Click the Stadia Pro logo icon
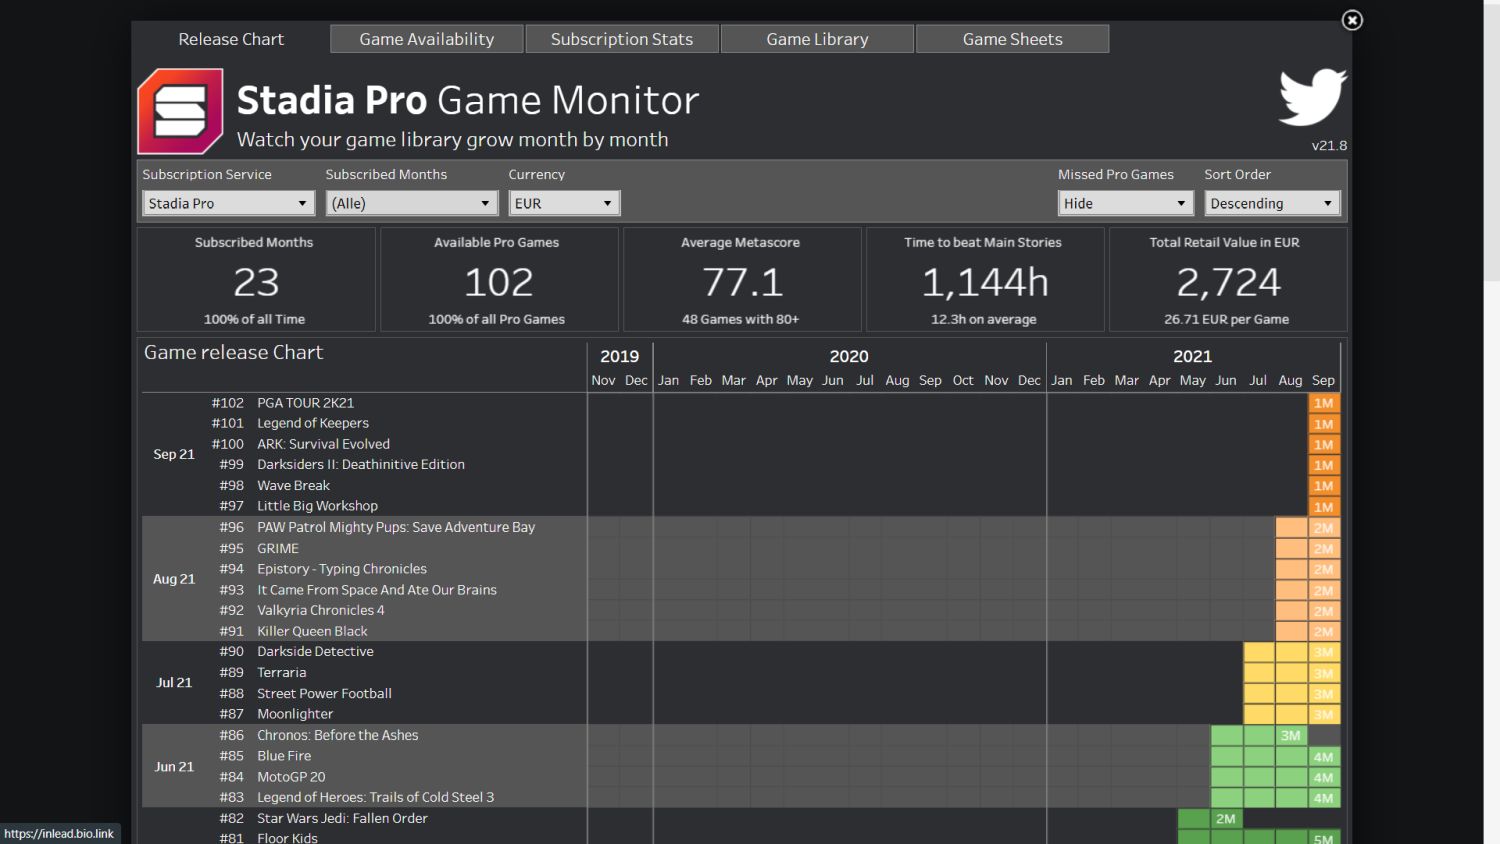Viewport: 1500px width, 844px height. (x=180, y=111)
